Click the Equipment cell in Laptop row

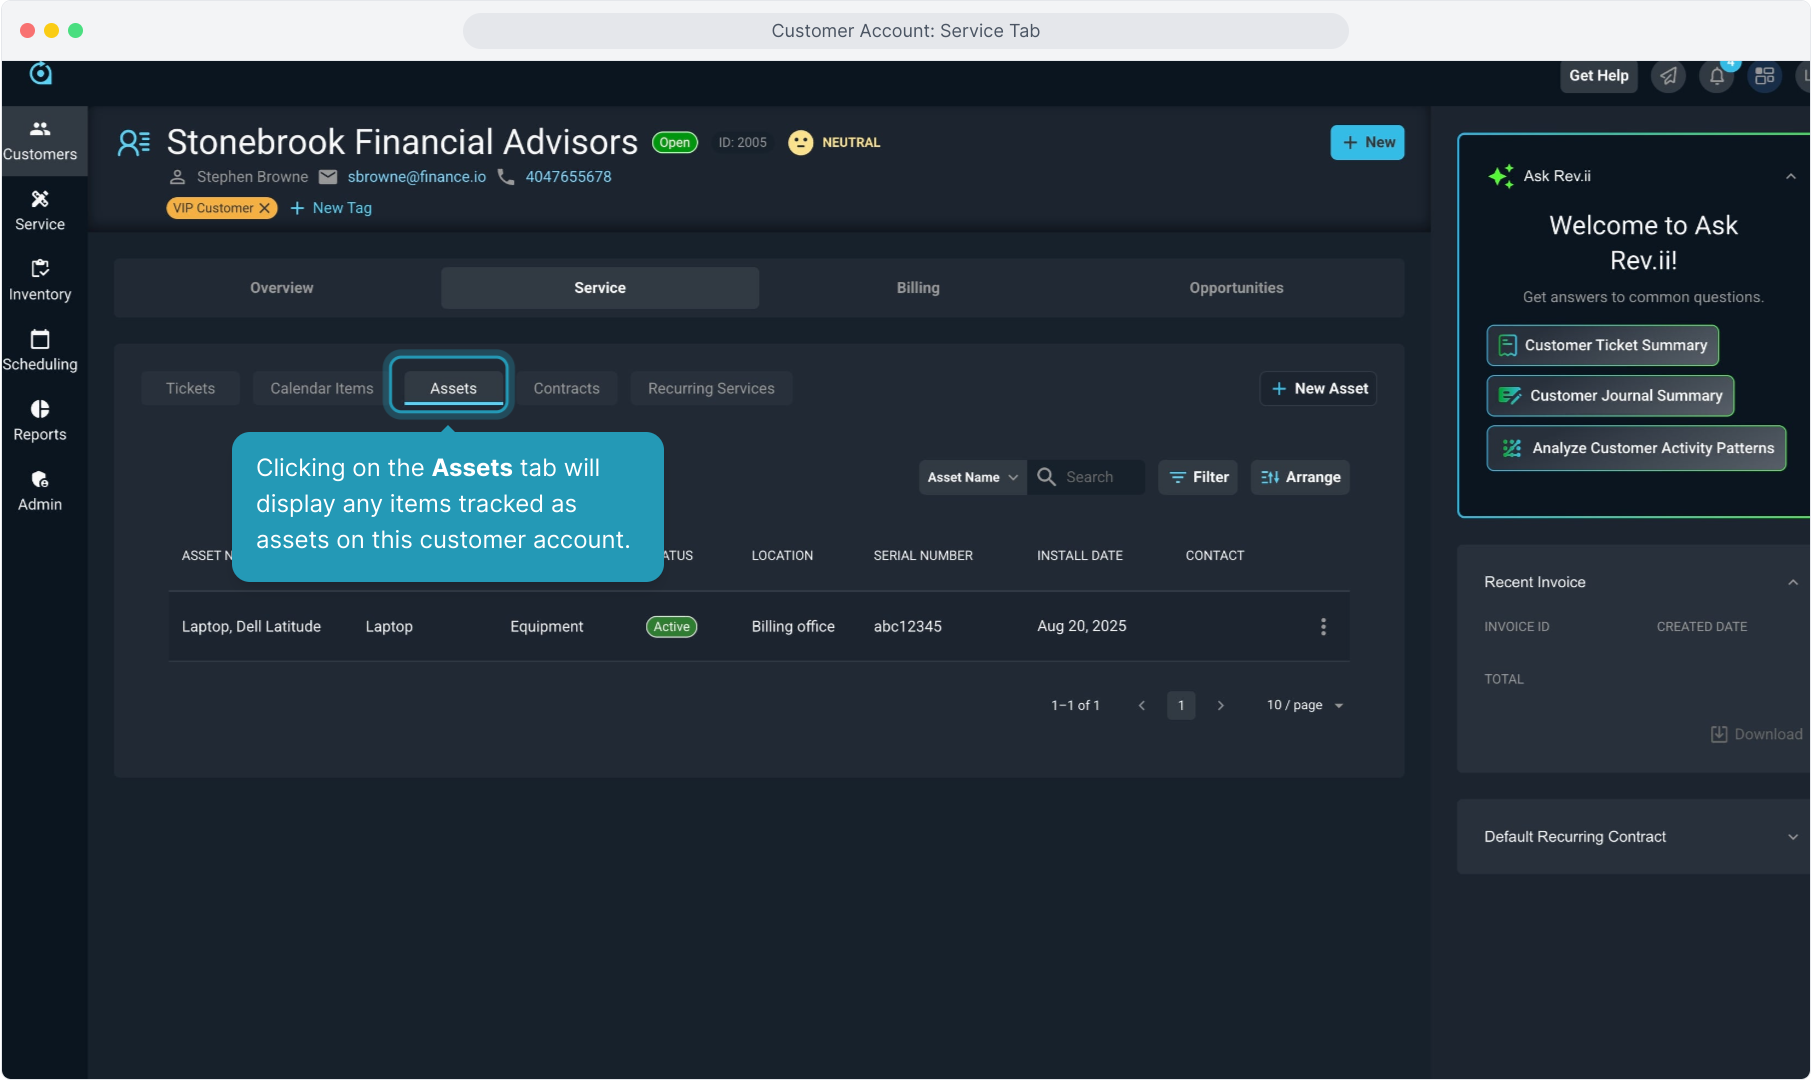547,627
